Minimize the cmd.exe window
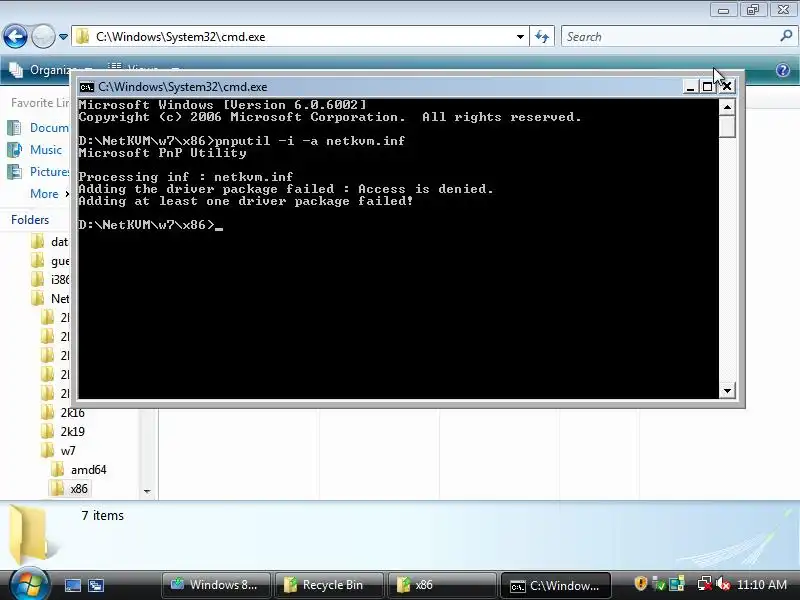This screenshot has width=800, height=600. [x=690, y=87]
